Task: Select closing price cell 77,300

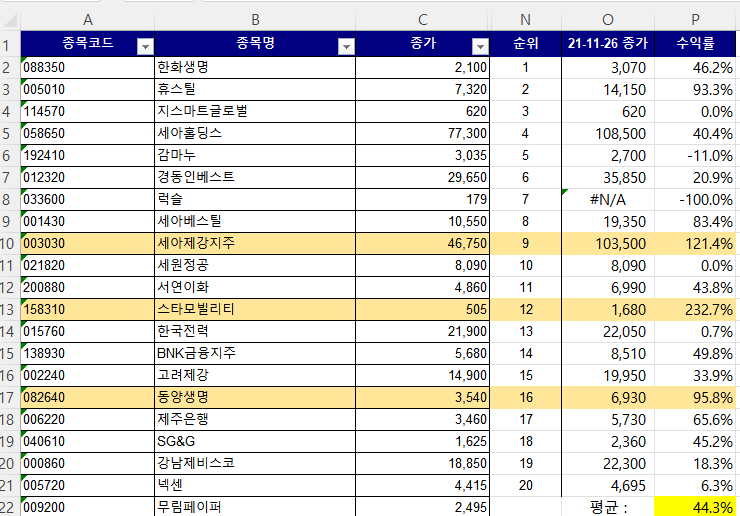Action: (x=422, y=134)
